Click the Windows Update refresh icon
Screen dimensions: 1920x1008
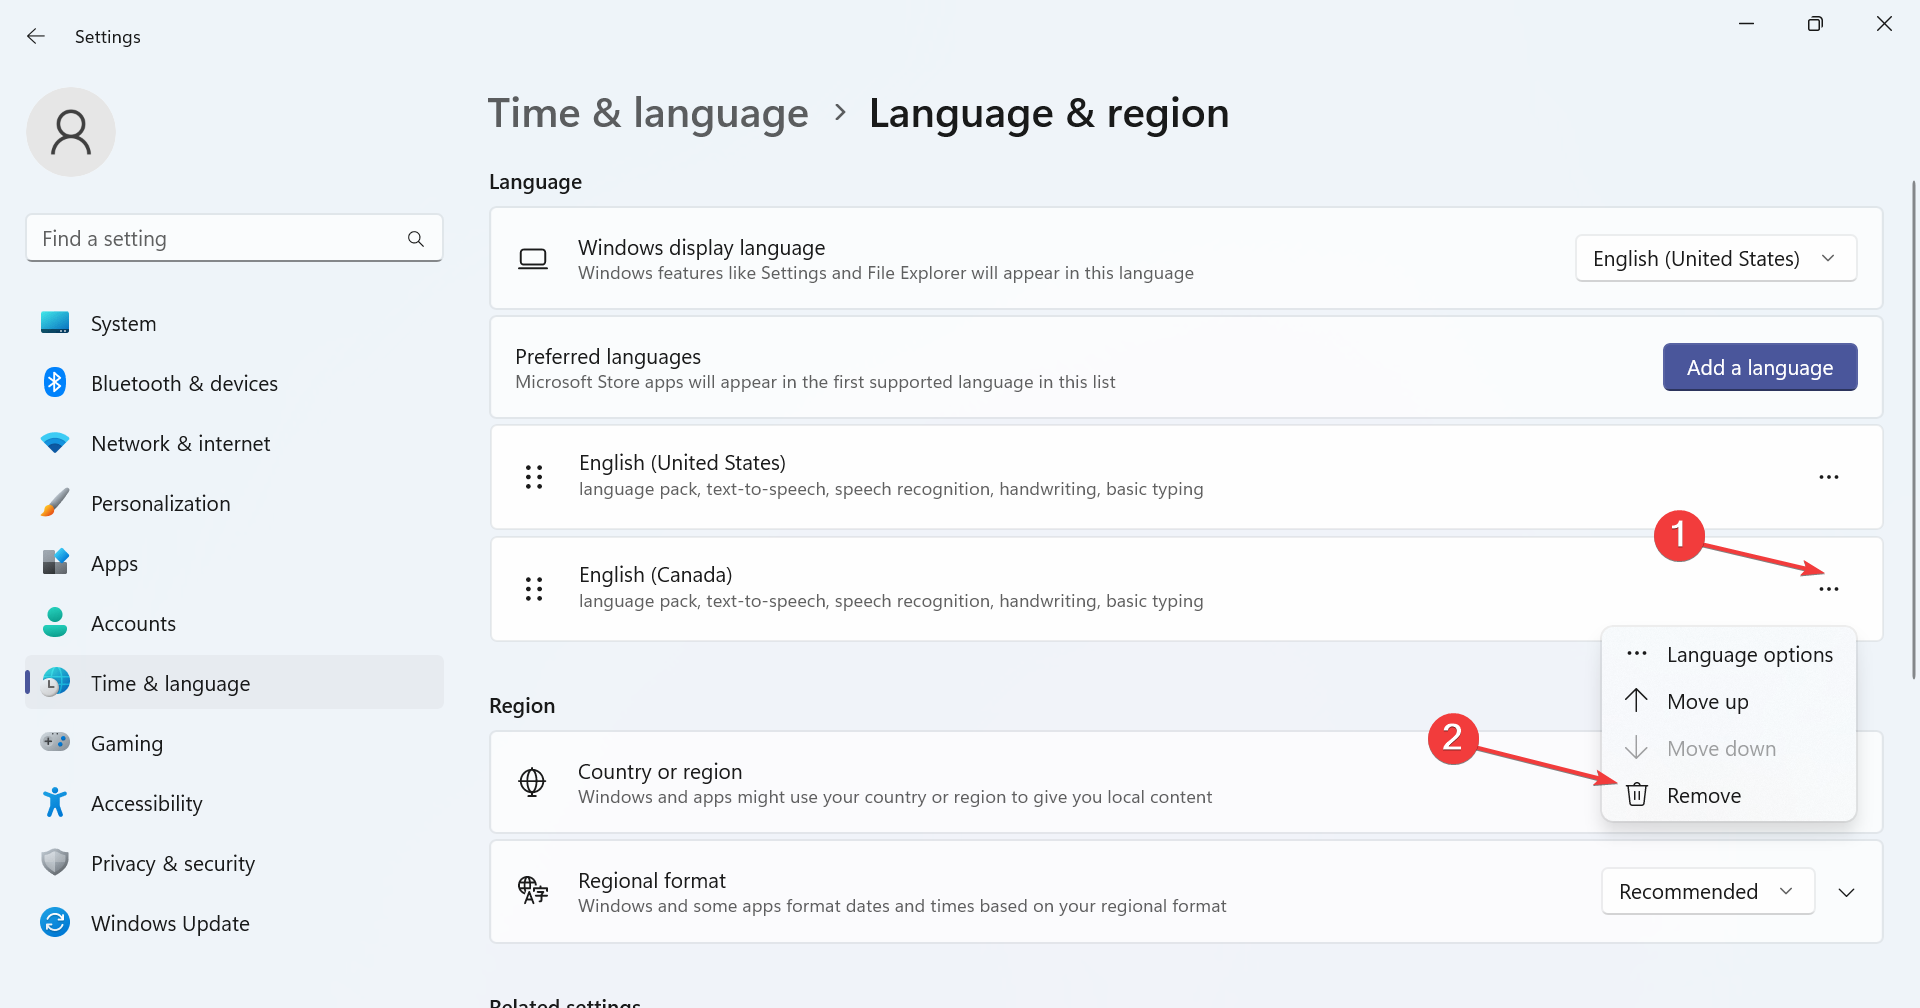(55, 922)
